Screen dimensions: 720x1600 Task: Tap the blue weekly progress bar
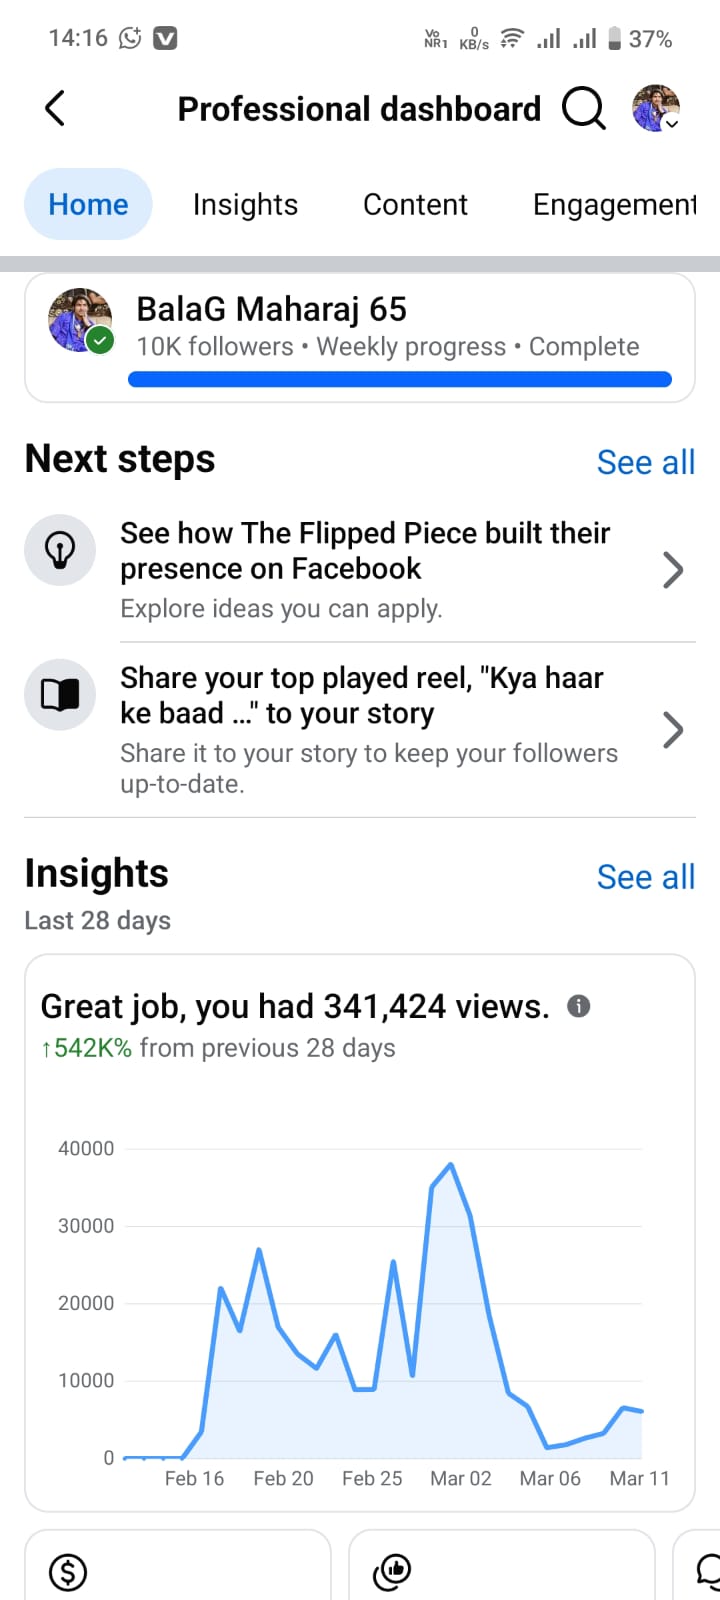(400, 379)
